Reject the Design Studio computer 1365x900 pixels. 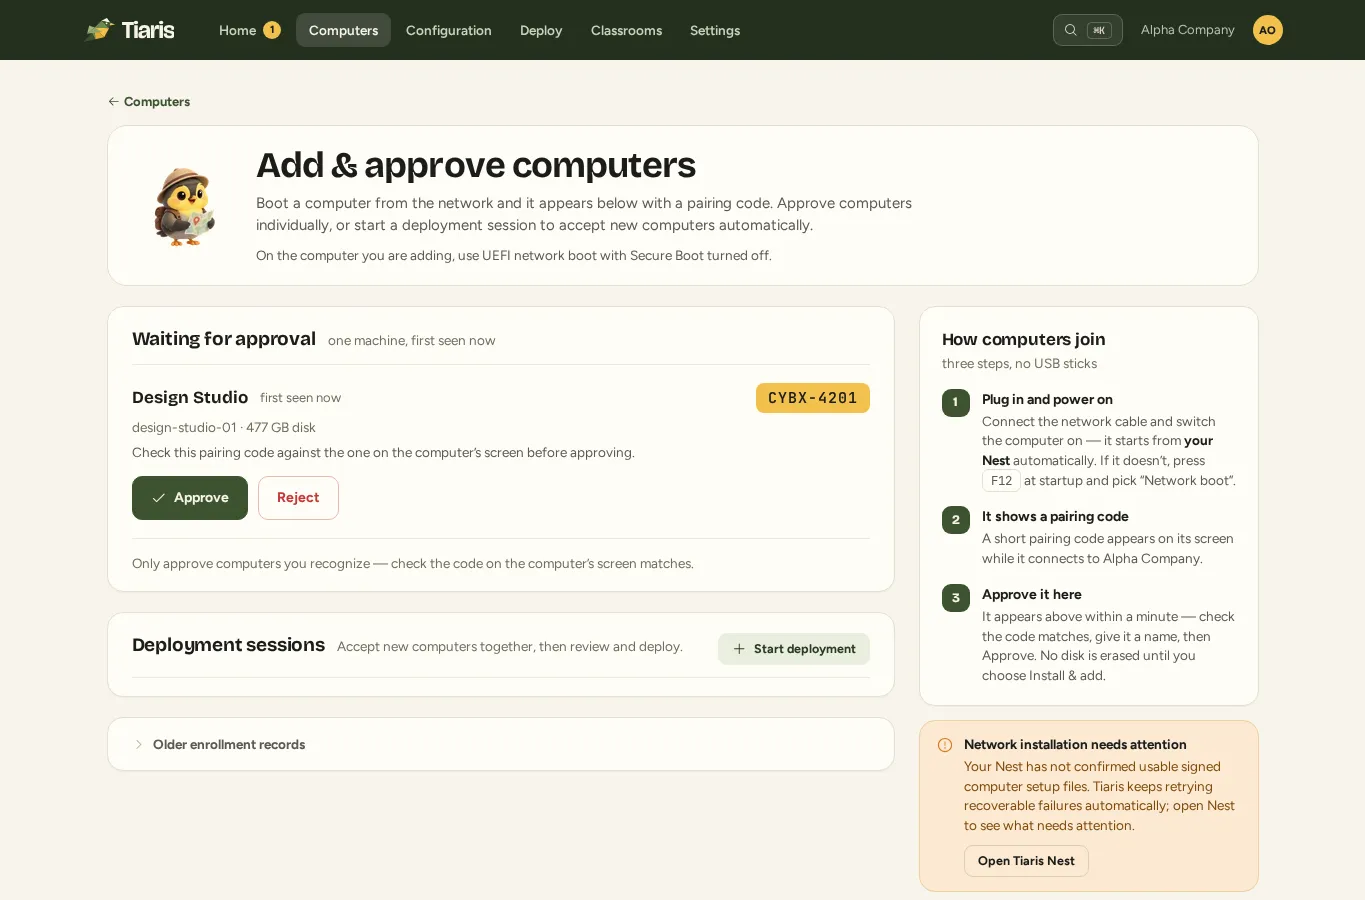click(298, 498)
